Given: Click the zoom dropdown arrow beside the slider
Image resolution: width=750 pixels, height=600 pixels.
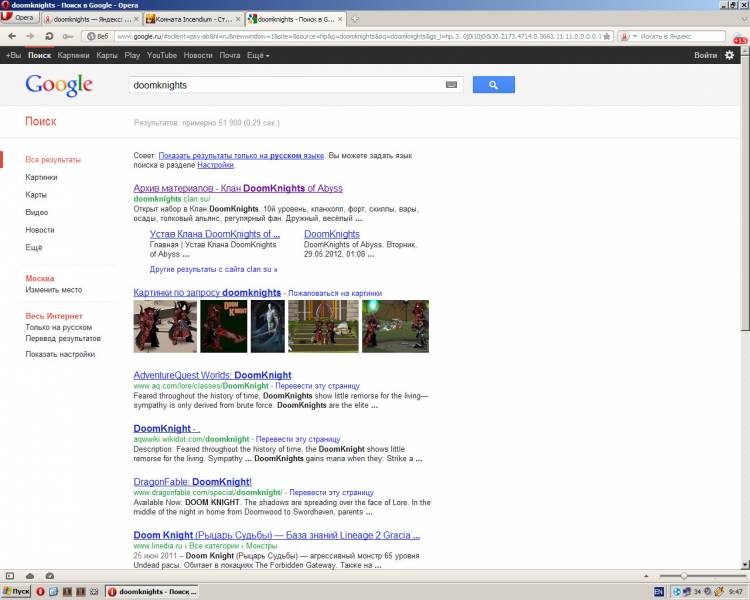Looking at the screenshot, I should [646, 576].
